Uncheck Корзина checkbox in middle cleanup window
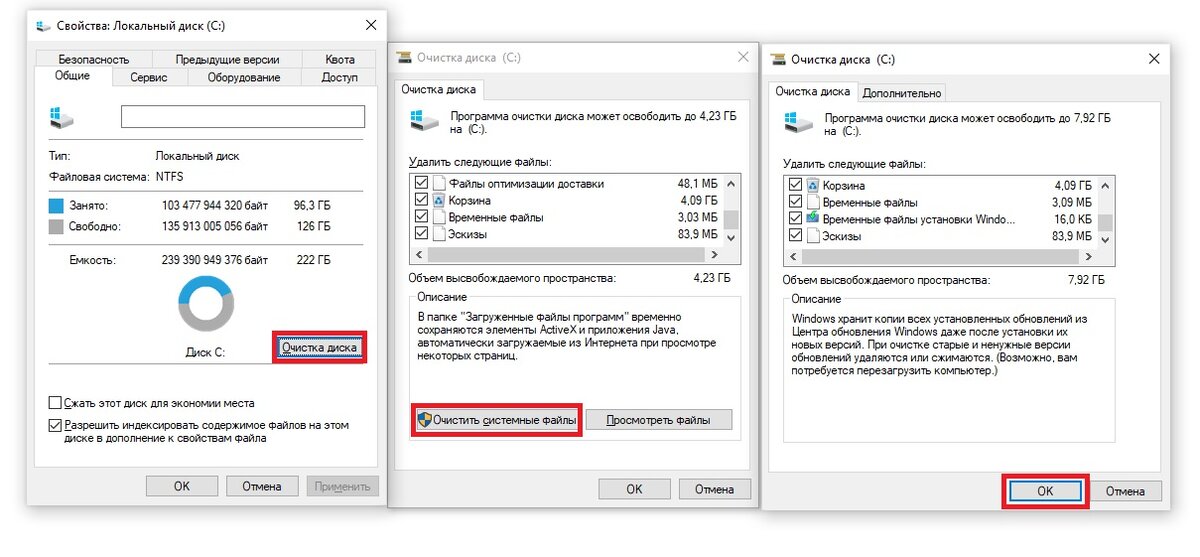Viewport: 1200px width, 557px height. [x=421, y=200]
